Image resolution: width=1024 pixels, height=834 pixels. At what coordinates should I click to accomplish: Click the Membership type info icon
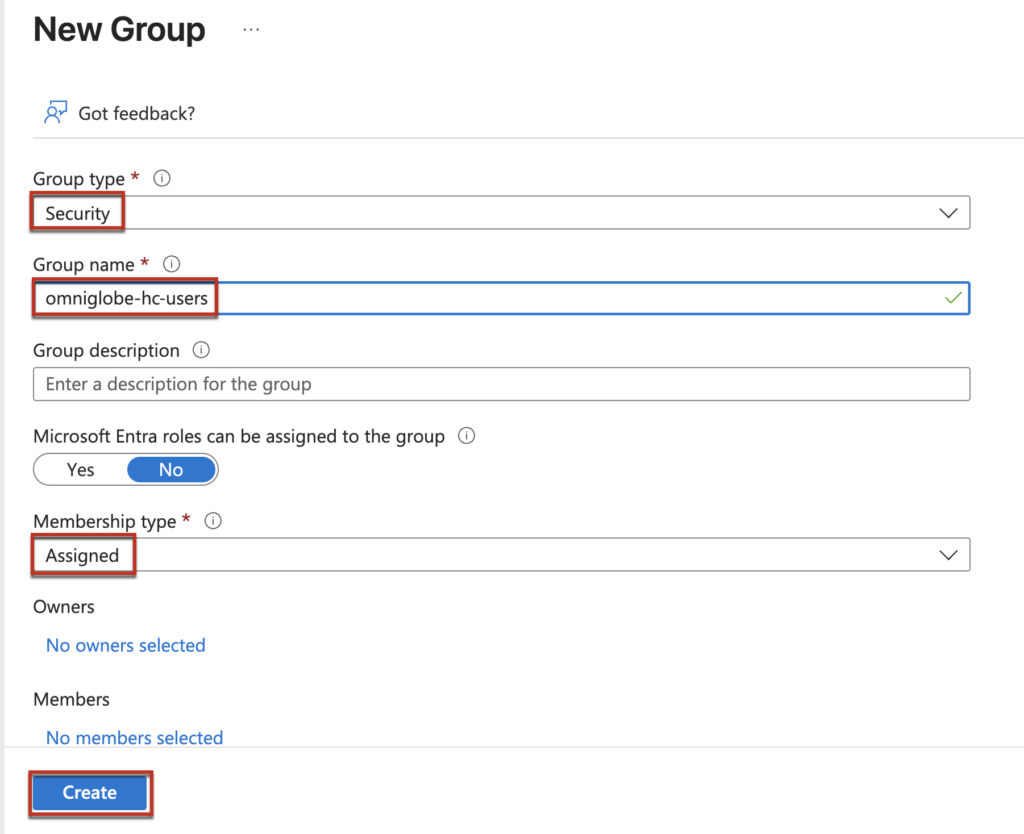tap(213, 522)
